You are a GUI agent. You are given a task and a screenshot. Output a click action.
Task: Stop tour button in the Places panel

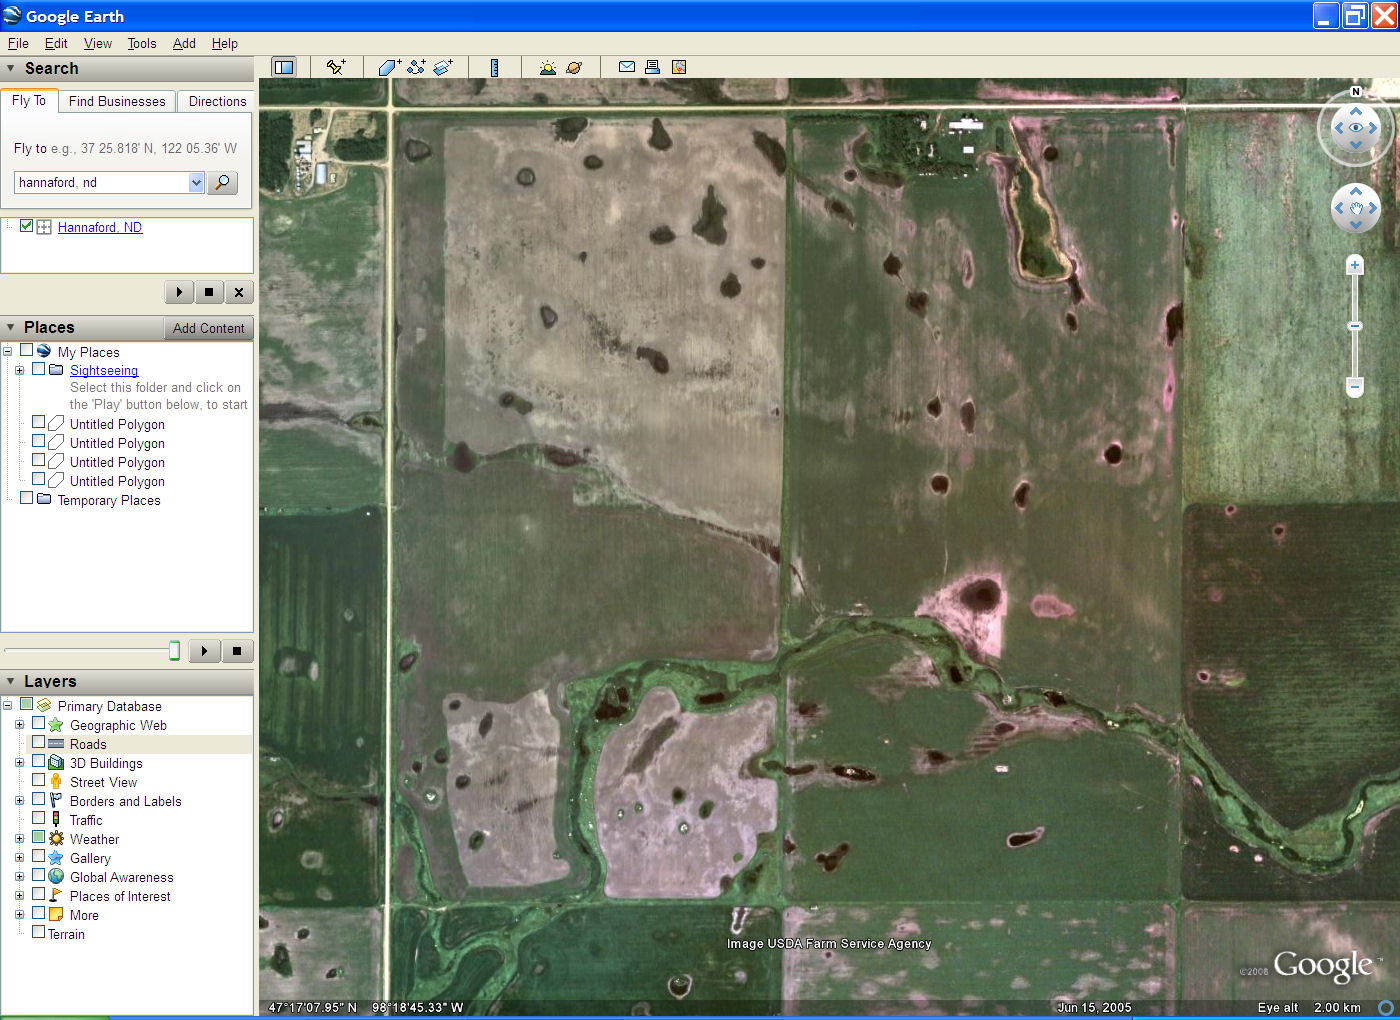click(237, 651)
